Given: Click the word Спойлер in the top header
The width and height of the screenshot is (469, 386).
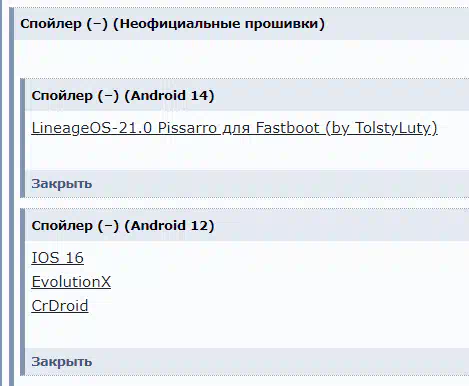Looking at the screenshot, I should [x=51, y=24].
